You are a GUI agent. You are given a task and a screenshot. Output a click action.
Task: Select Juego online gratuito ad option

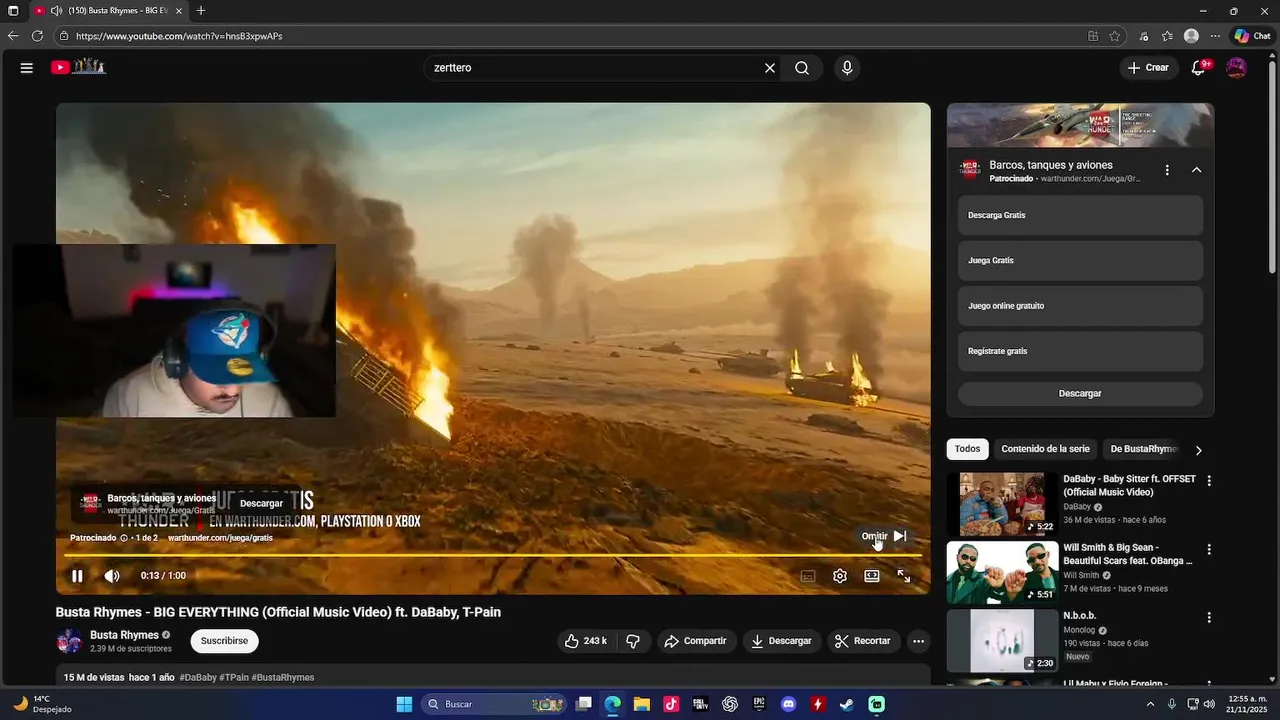(1080, 306)
